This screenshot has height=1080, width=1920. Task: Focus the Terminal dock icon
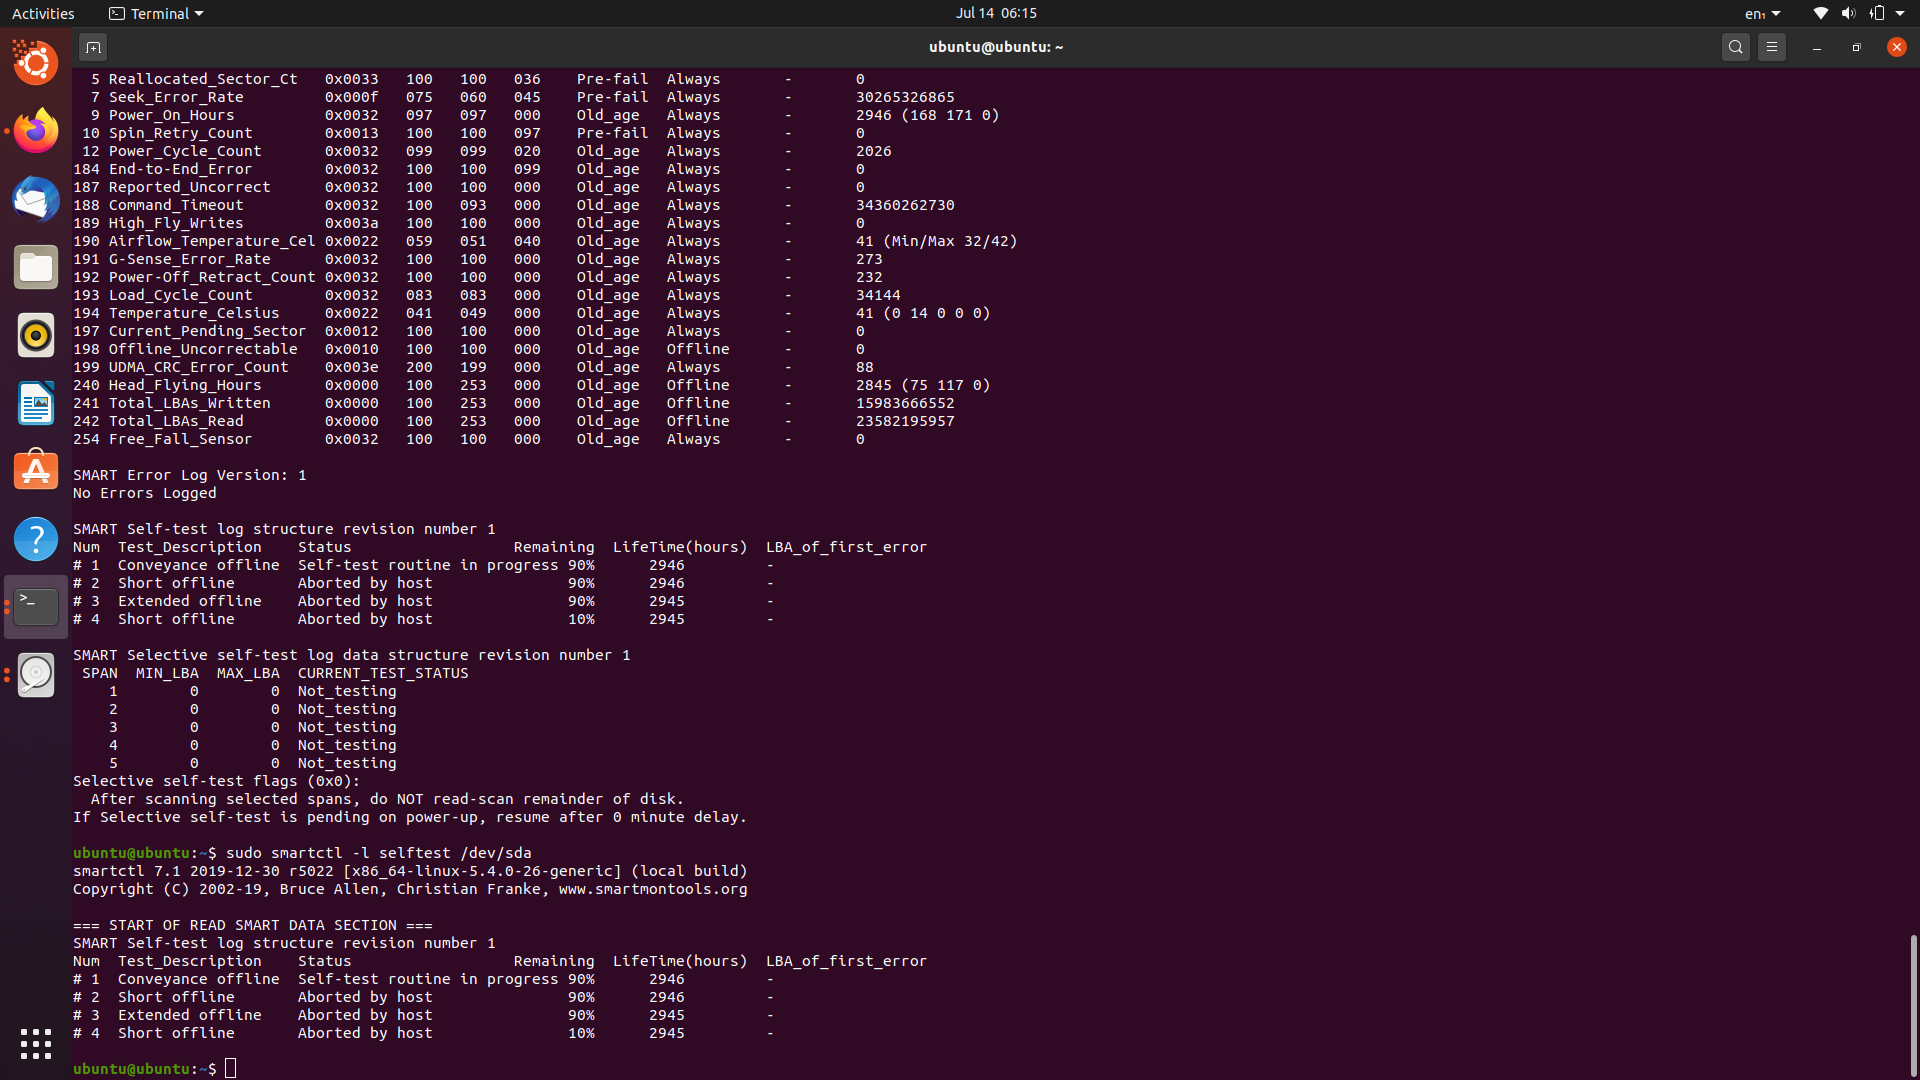point(36,607)
